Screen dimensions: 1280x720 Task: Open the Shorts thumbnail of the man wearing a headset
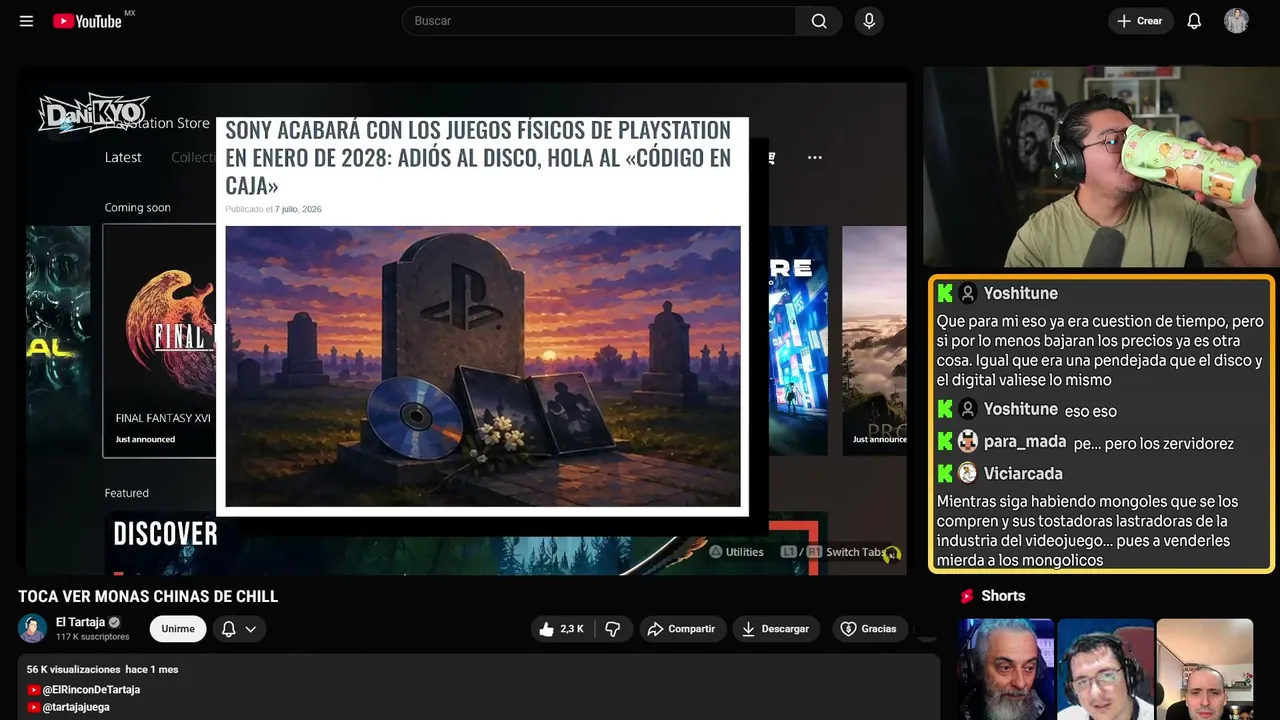click(1105, 669)
